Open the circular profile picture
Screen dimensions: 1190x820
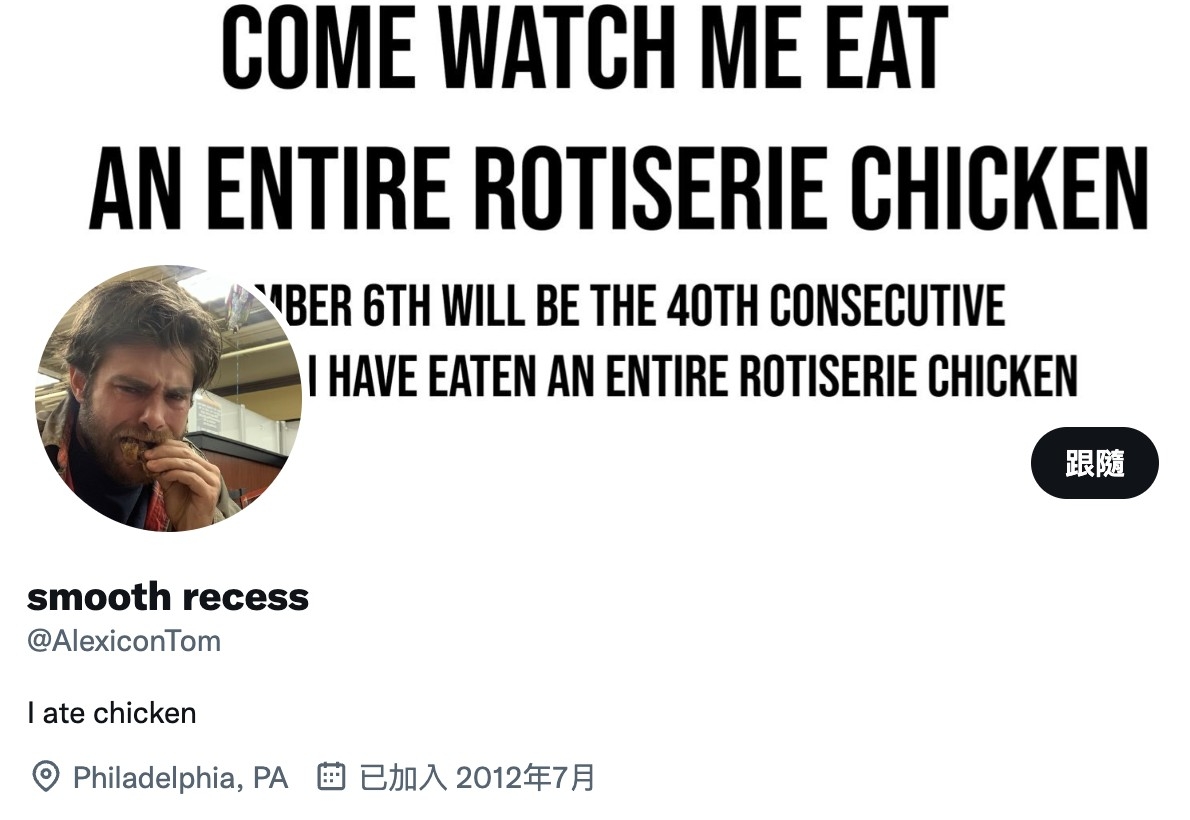168,398
